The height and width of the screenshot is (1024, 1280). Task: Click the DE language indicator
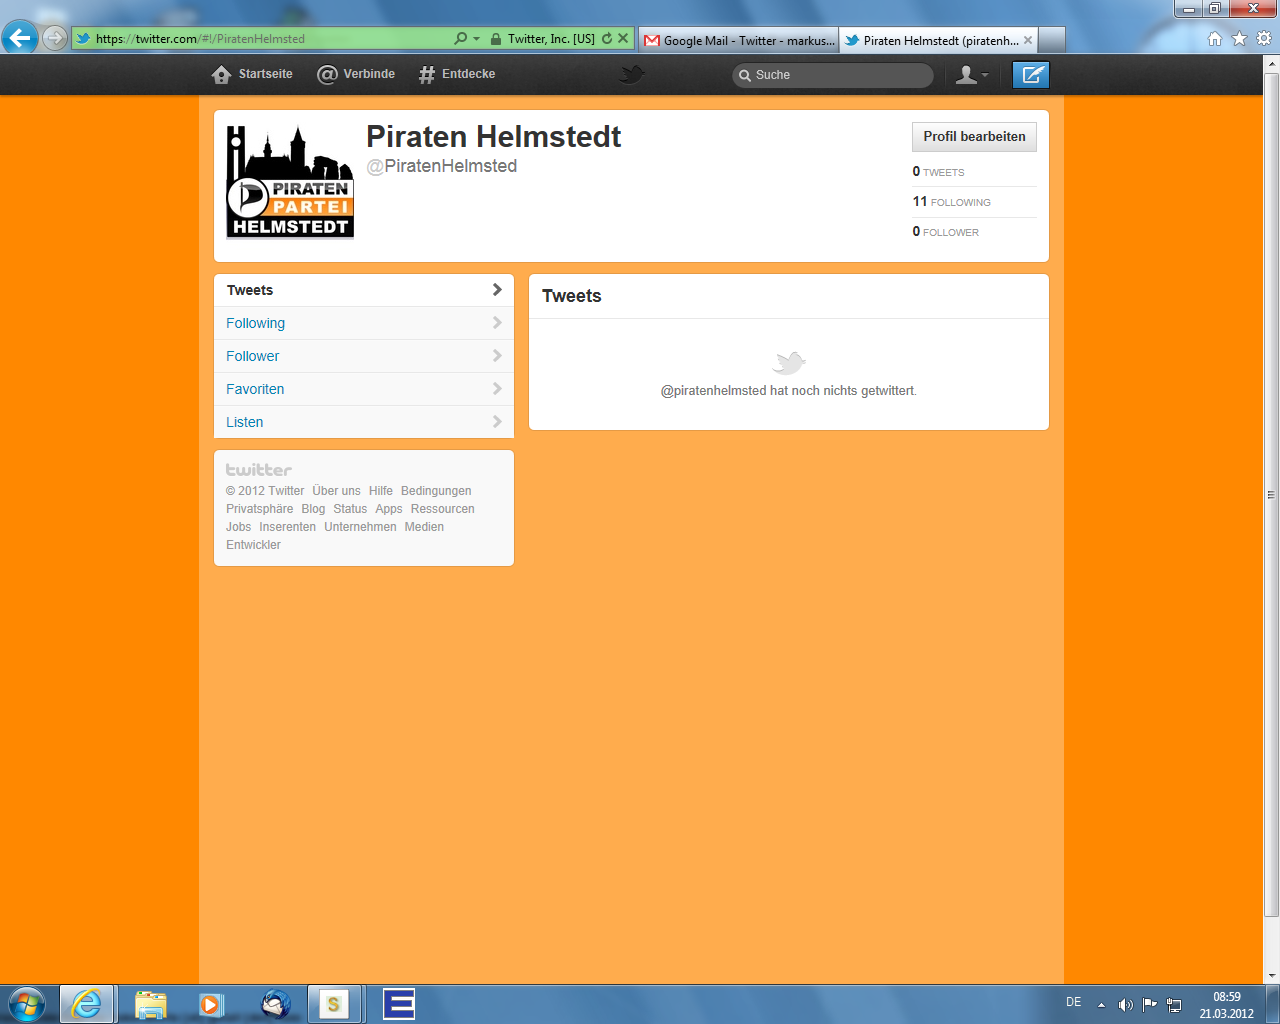tap(1073, 1002)
